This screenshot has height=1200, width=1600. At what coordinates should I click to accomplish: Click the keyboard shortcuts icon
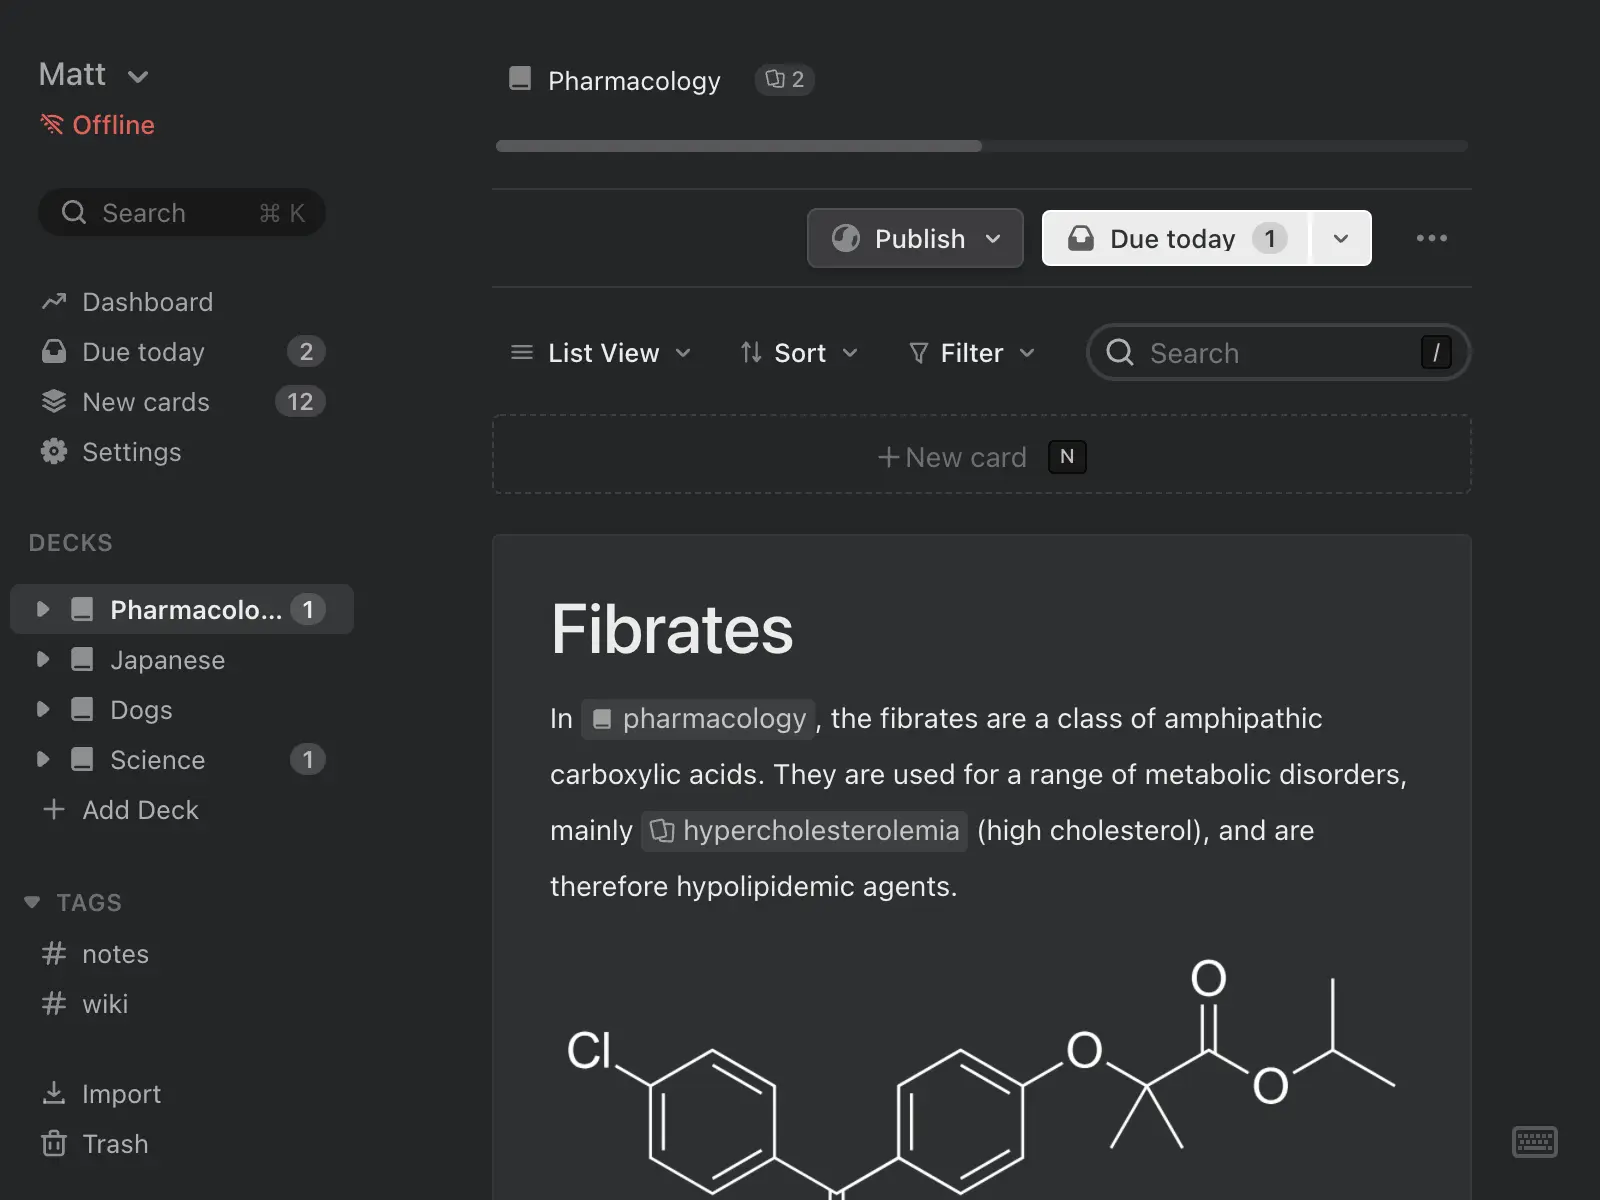tap(1534, 1141)
